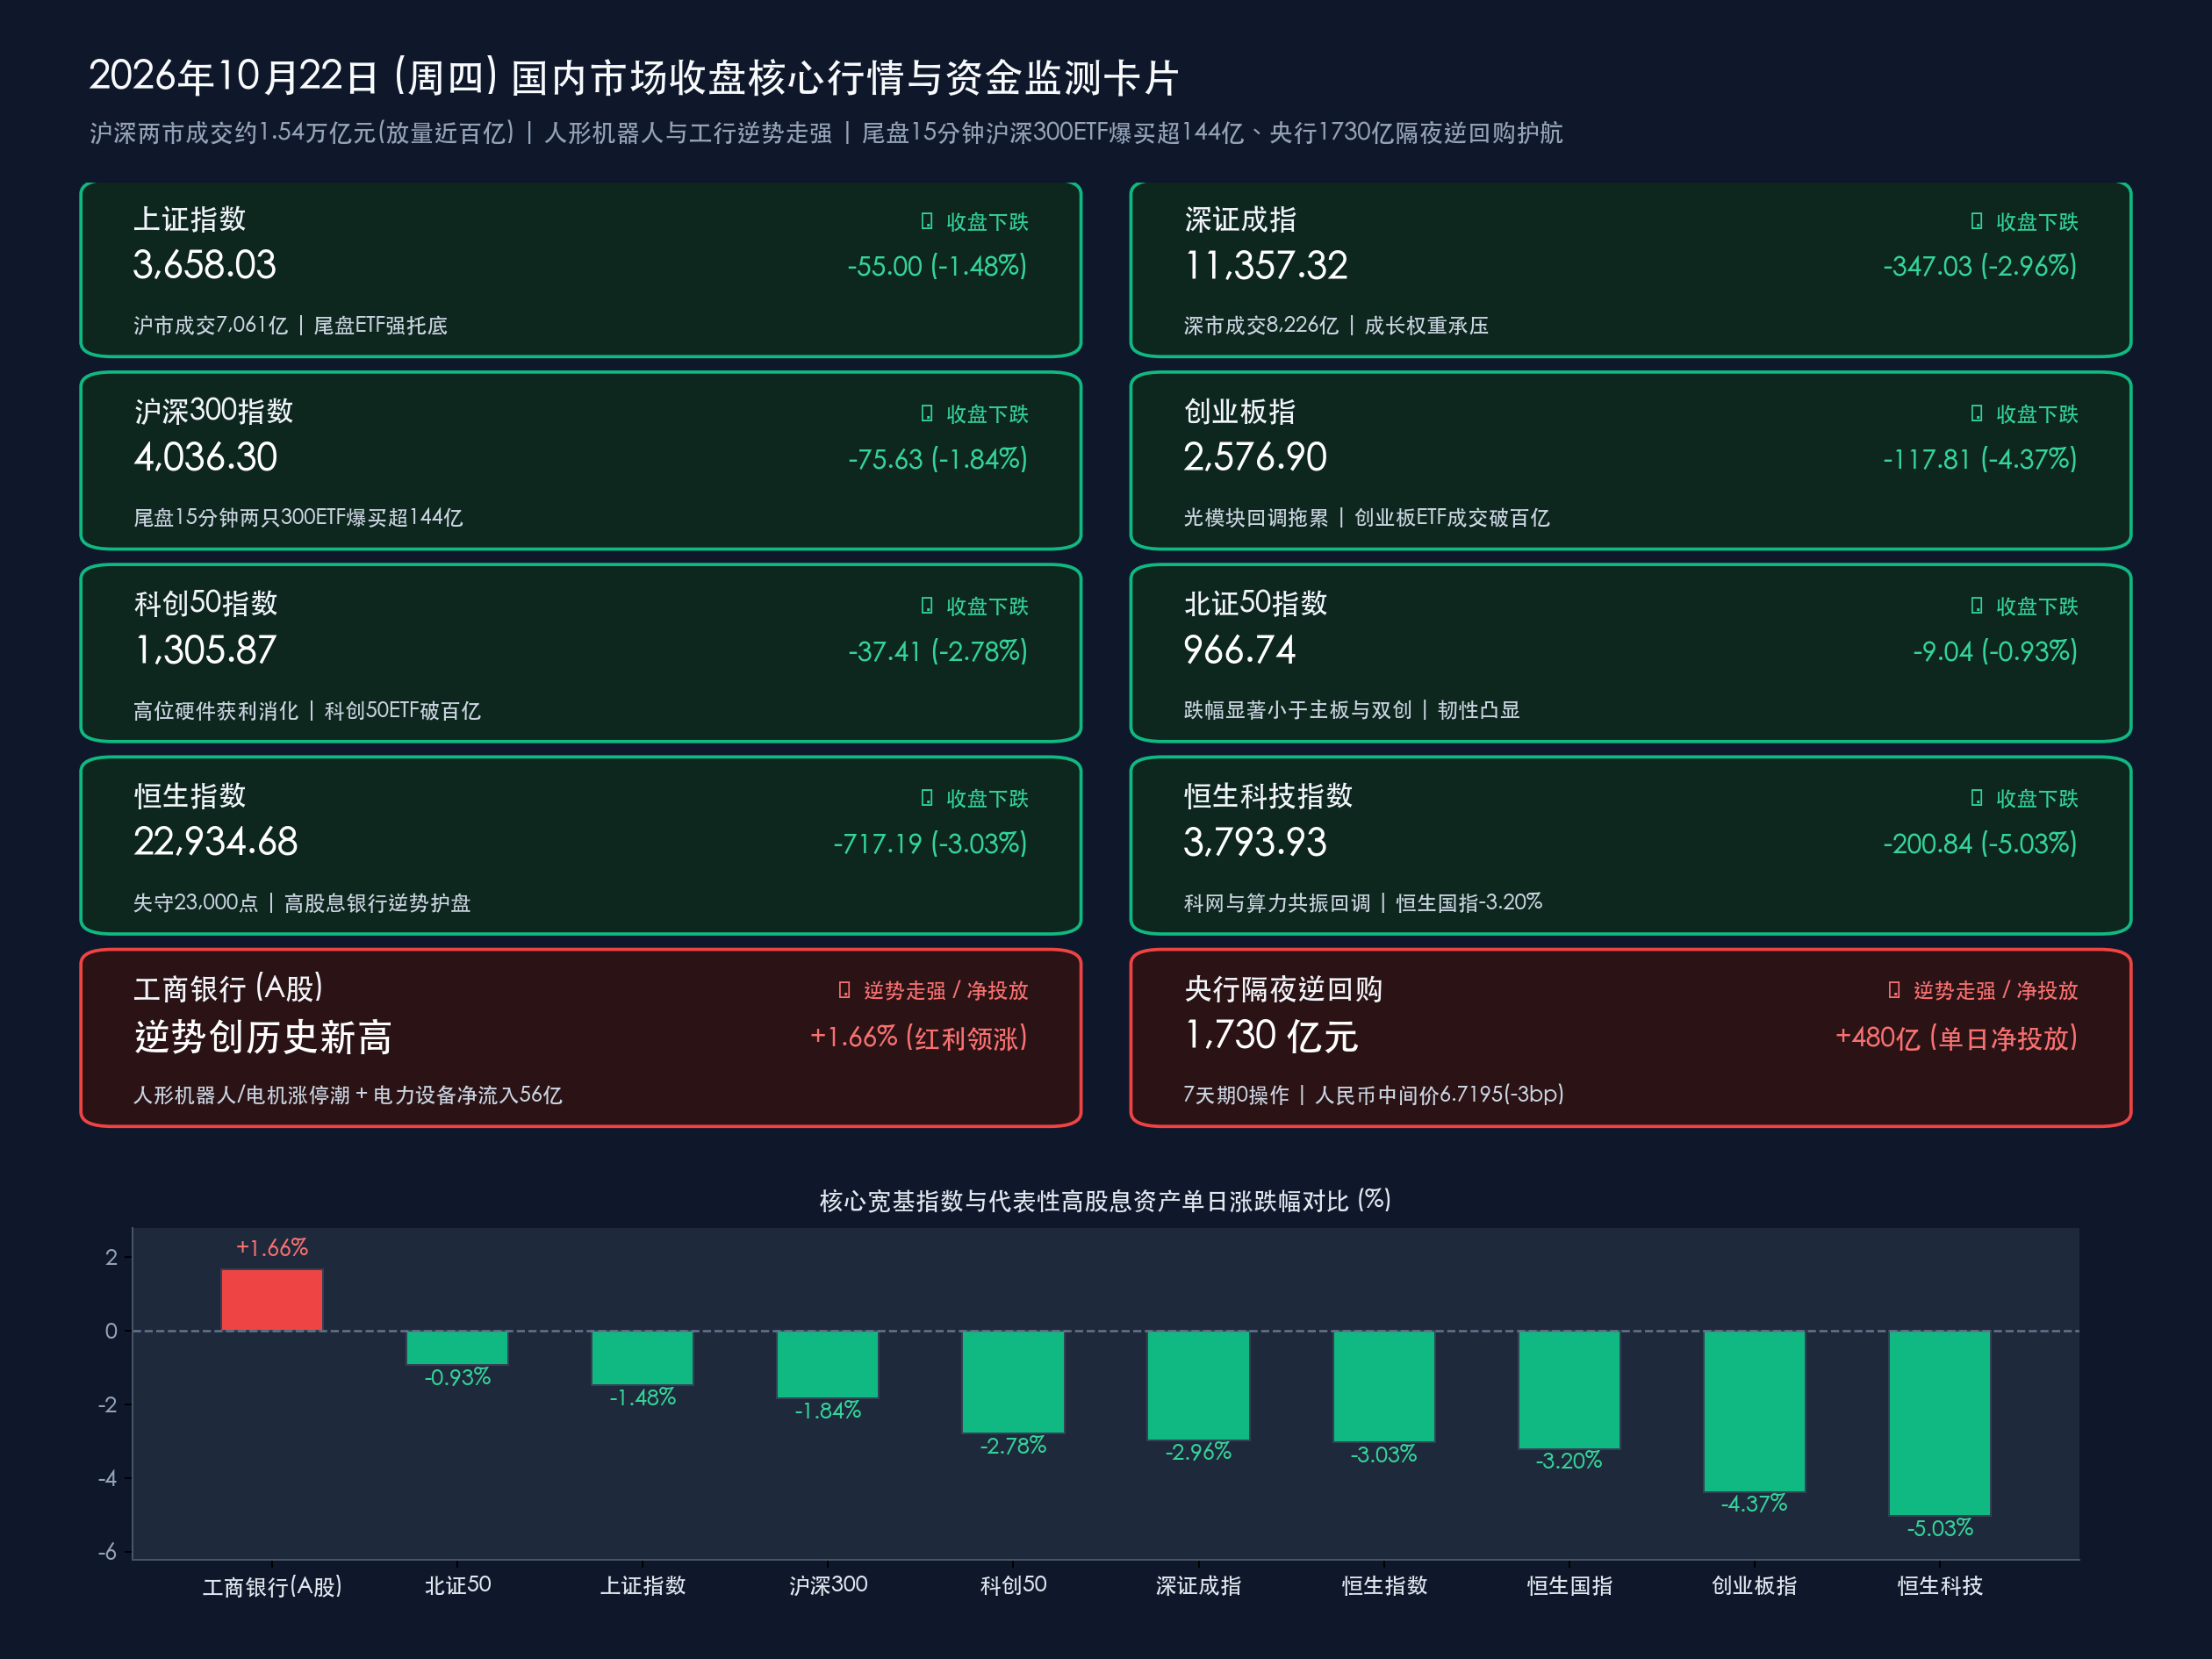Click the 恒生国指 -3.20% bar
Viewport: 2212px width, 1659px height.
coord(1569,1390)
